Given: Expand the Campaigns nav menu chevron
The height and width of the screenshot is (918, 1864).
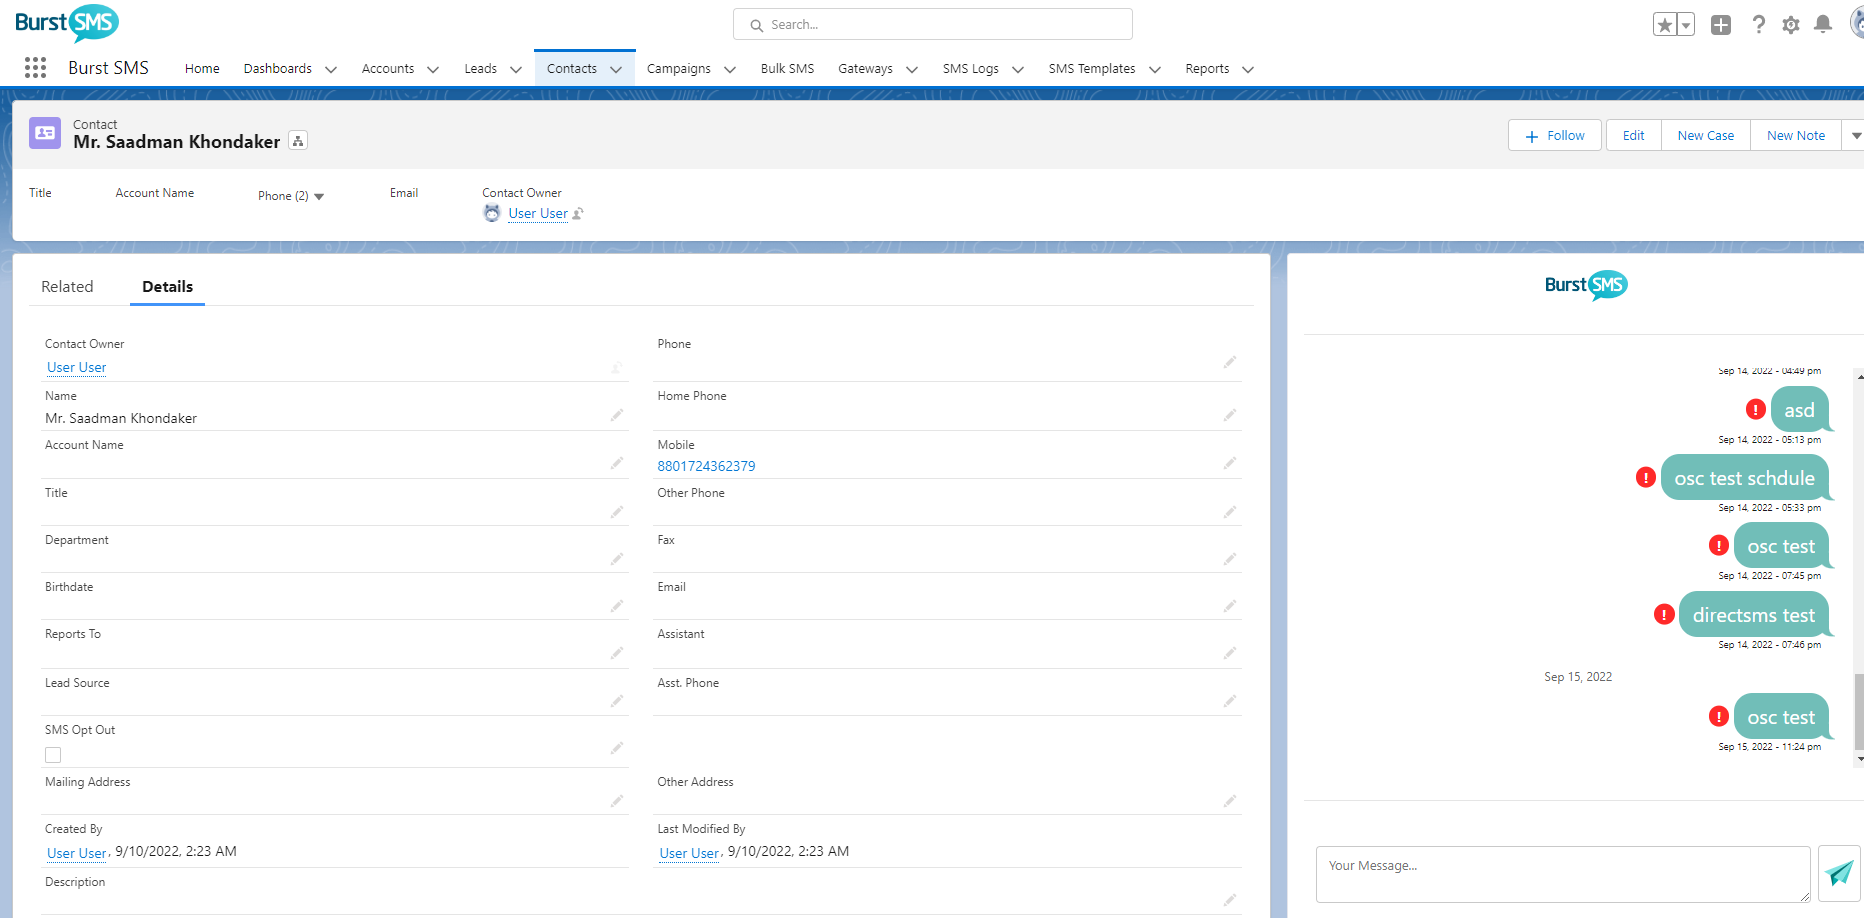Looking at the screenshot, I should click(x=730, y=69).
